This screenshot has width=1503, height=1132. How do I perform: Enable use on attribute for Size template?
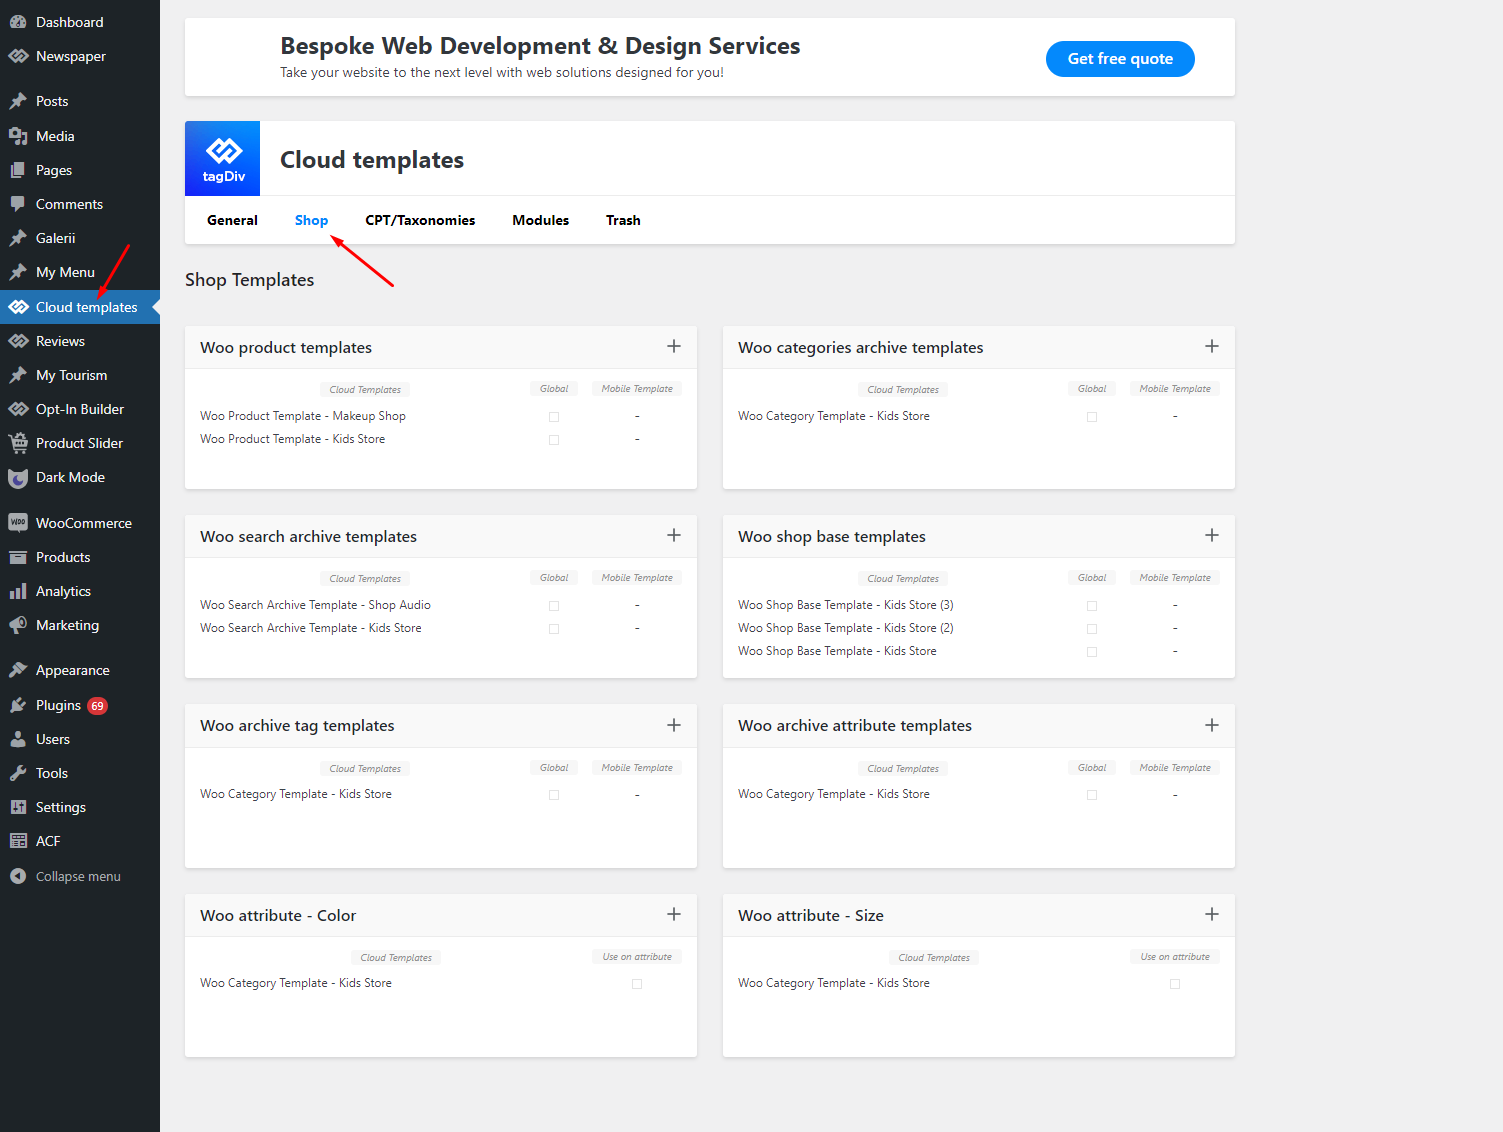(1175, 984)
